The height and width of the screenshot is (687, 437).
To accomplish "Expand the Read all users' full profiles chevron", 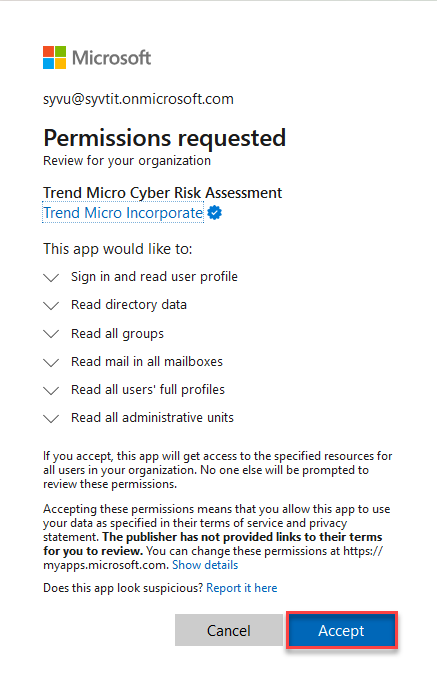I will 51,391.
